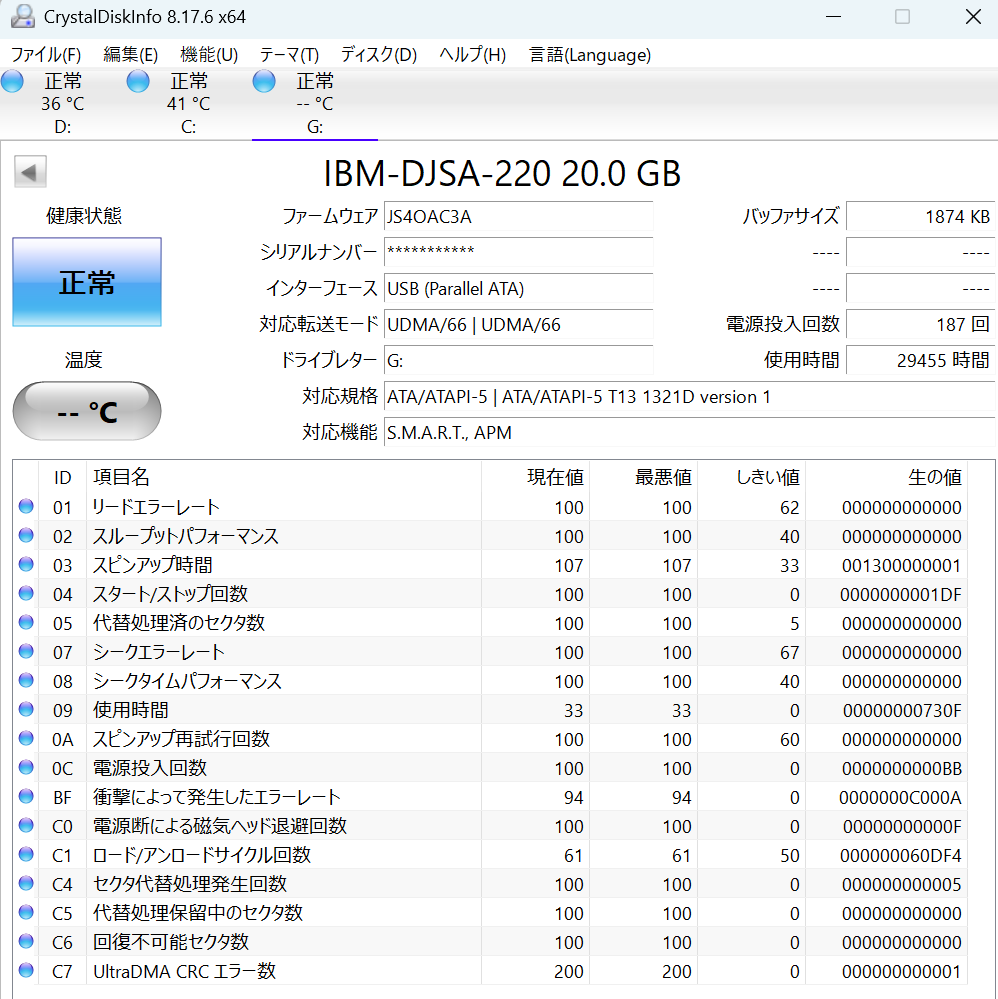The height and width of the screenshot is (999, 998).
Task: Open the テーマ(T) menu
Action: point(289,55)
